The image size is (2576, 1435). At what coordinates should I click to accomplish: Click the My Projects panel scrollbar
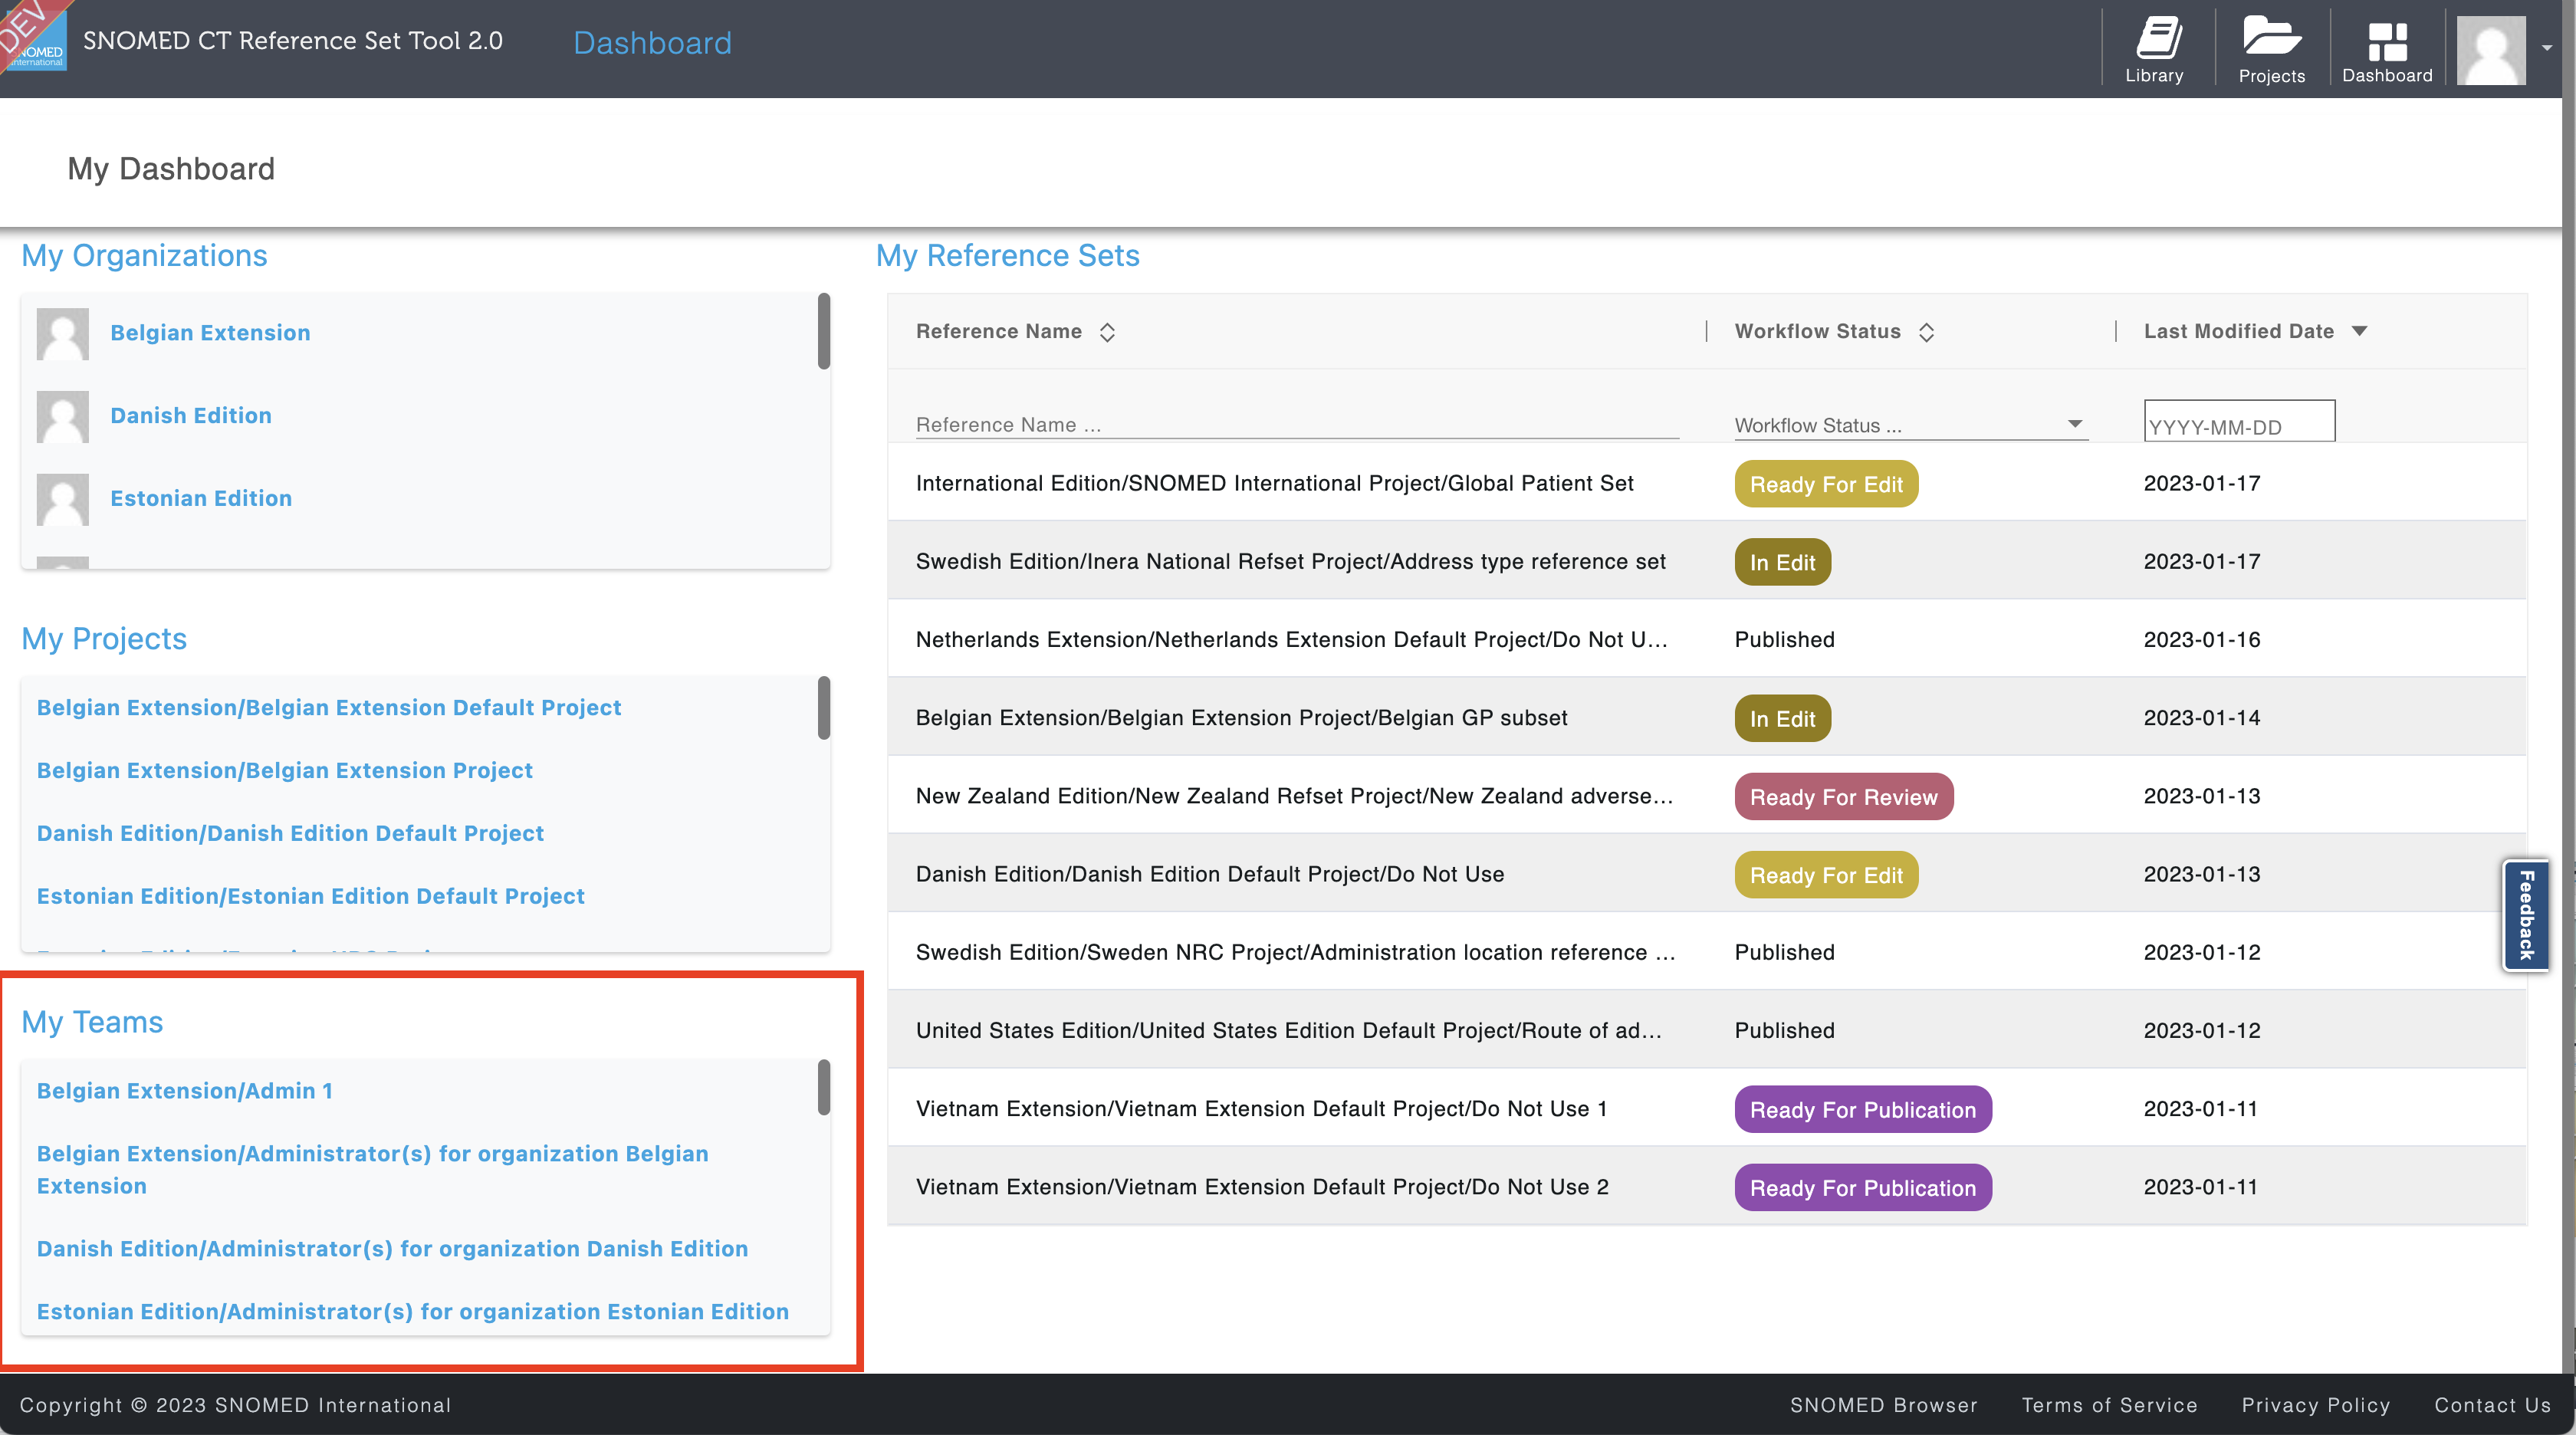pos(824,708)
